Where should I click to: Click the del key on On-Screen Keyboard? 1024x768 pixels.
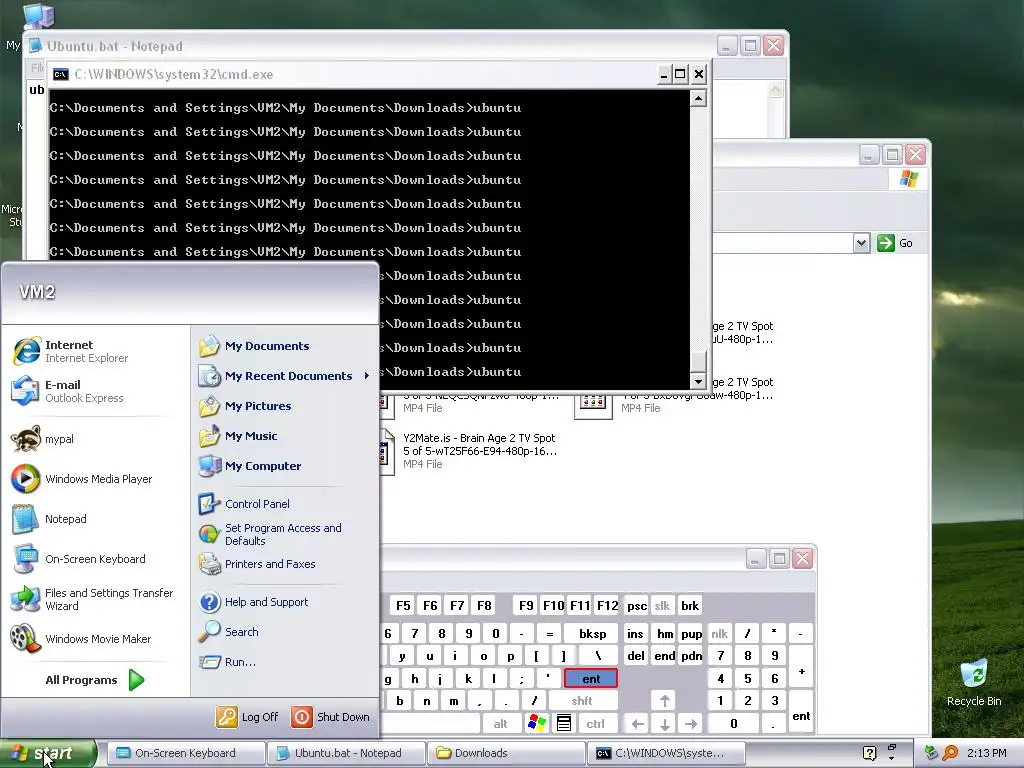coord(636,656)
